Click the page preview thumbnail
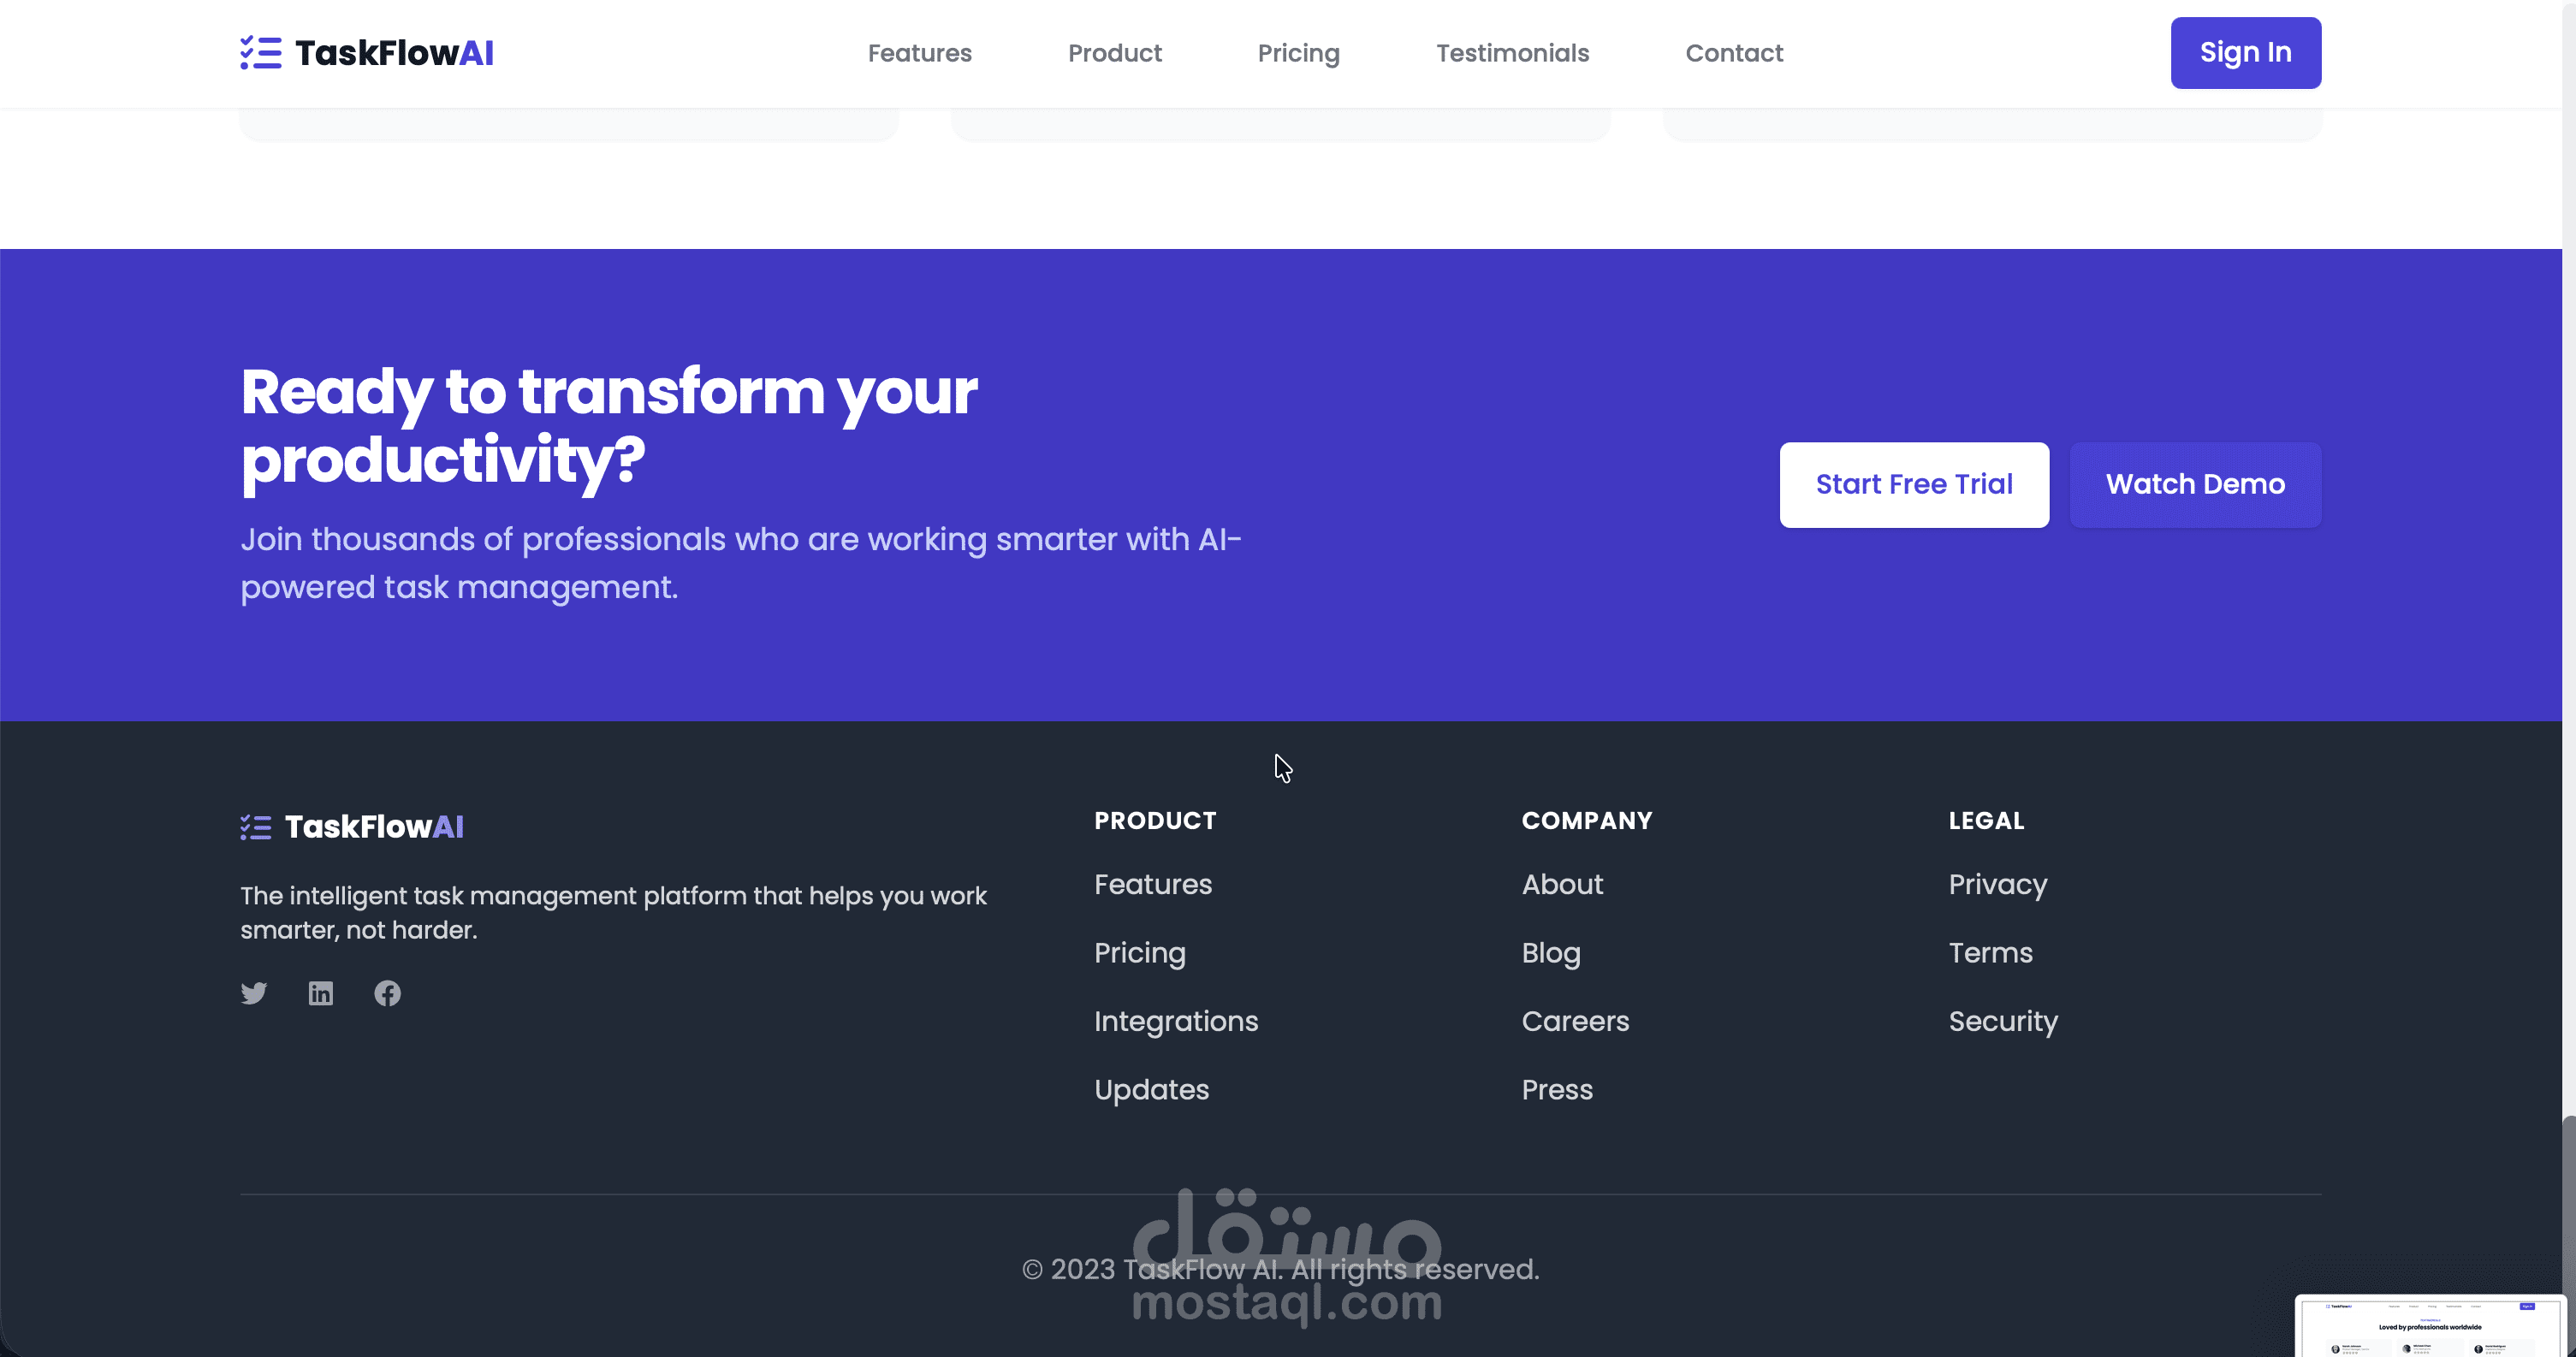Screen dimensions: 2576x1357 pos(2429,1327)
